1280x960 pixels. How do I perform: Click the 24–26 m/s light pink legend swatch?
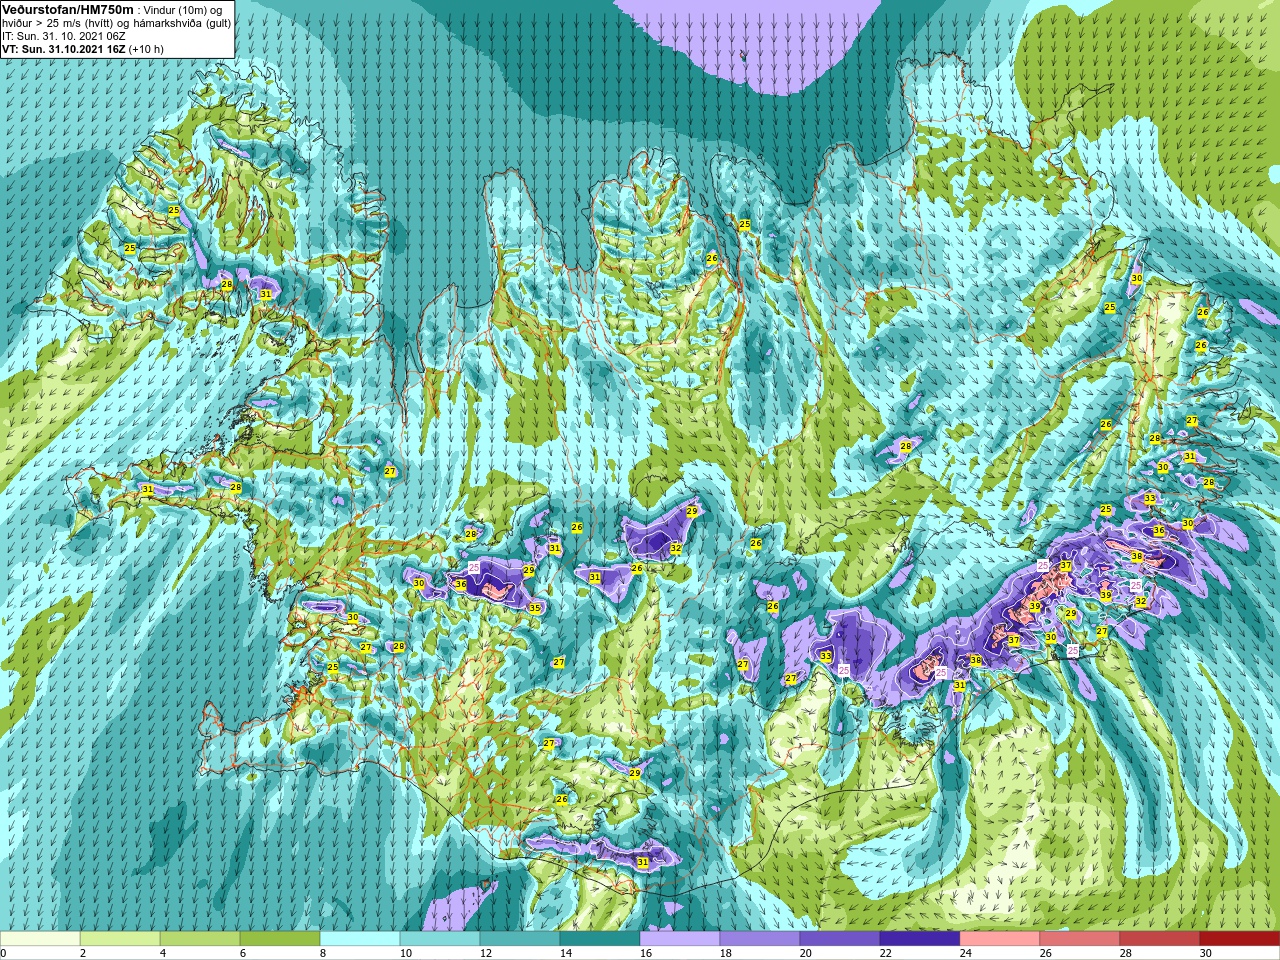pyautogui.click(x=1000, y=939)
